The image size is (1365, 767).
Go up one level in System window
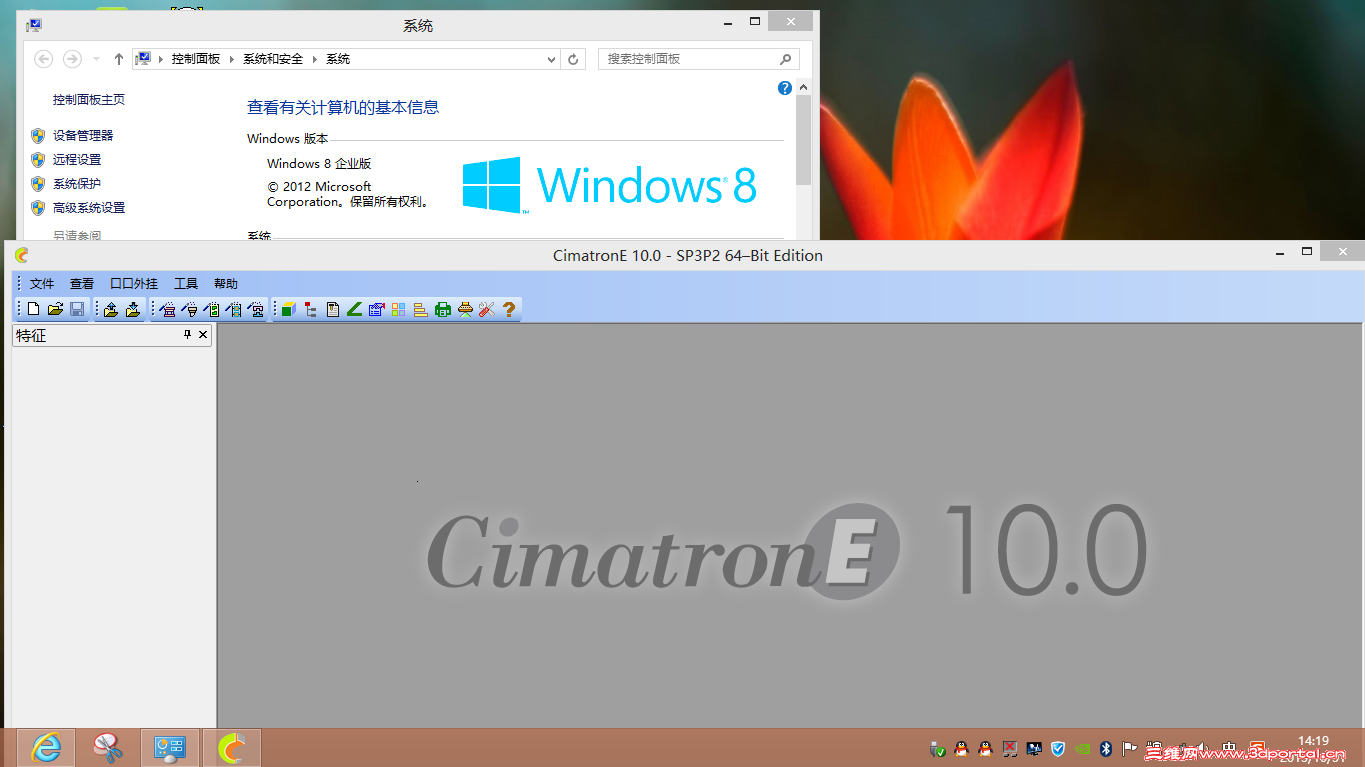point(119,59)
